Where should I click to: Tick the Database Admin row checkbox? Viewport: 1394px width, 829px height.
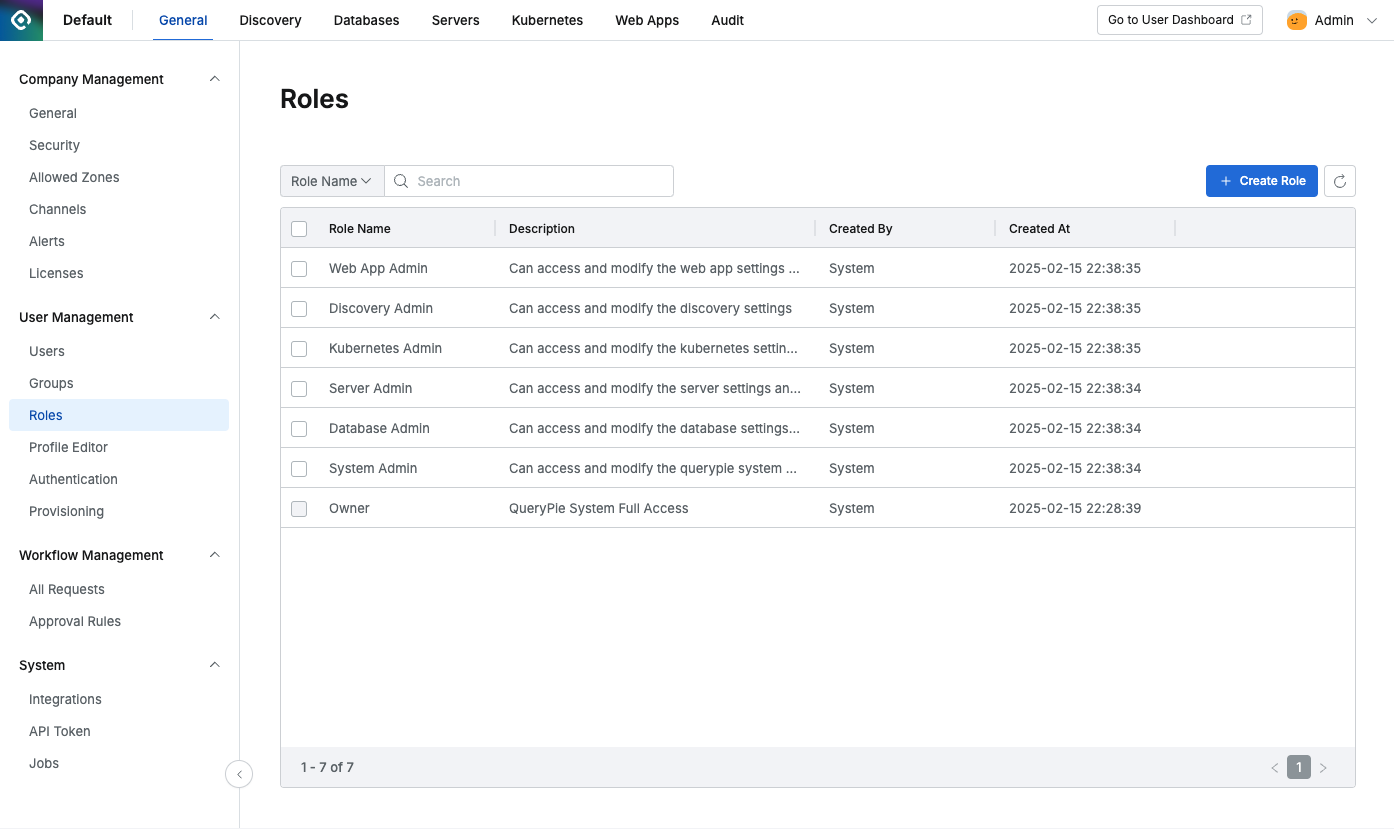tap(299, 429)
